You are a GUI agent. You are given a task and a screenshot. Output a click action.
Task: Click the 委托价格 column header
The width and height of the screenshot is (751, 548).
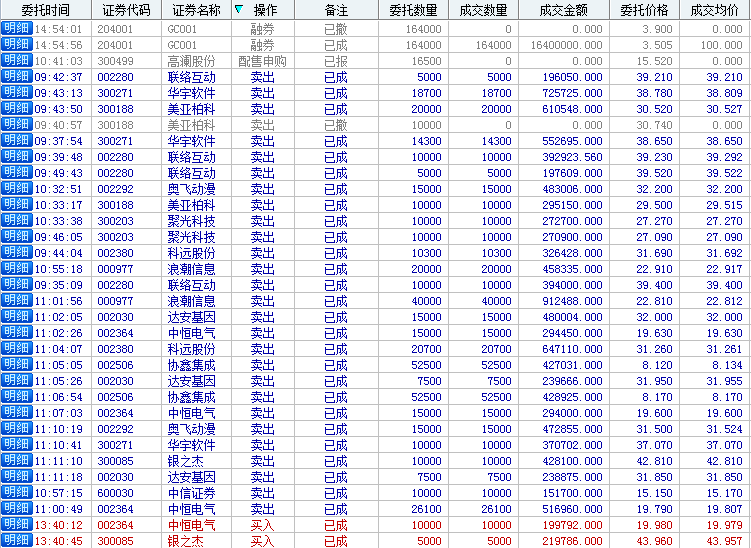tap(644, 10)
